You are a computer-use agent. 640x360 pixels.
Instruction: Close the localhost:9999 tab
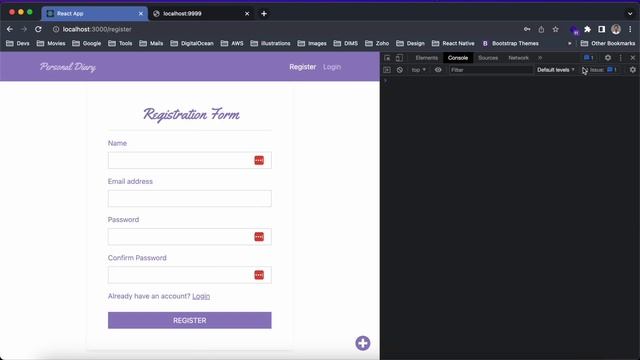click(247, 13)
